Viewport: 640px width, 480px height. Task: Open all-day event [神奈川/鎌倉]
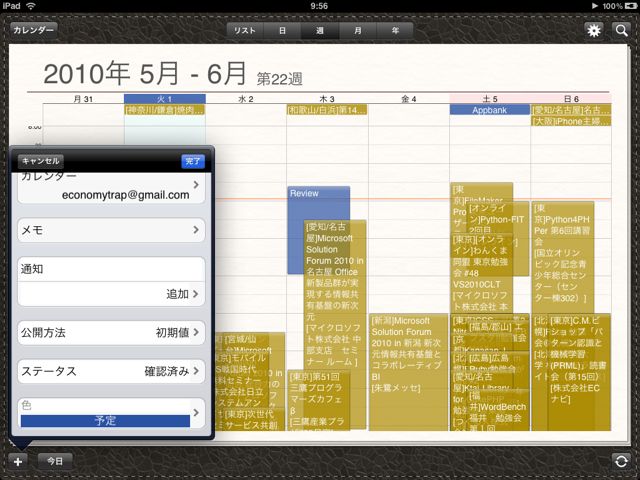coord(164,110)
